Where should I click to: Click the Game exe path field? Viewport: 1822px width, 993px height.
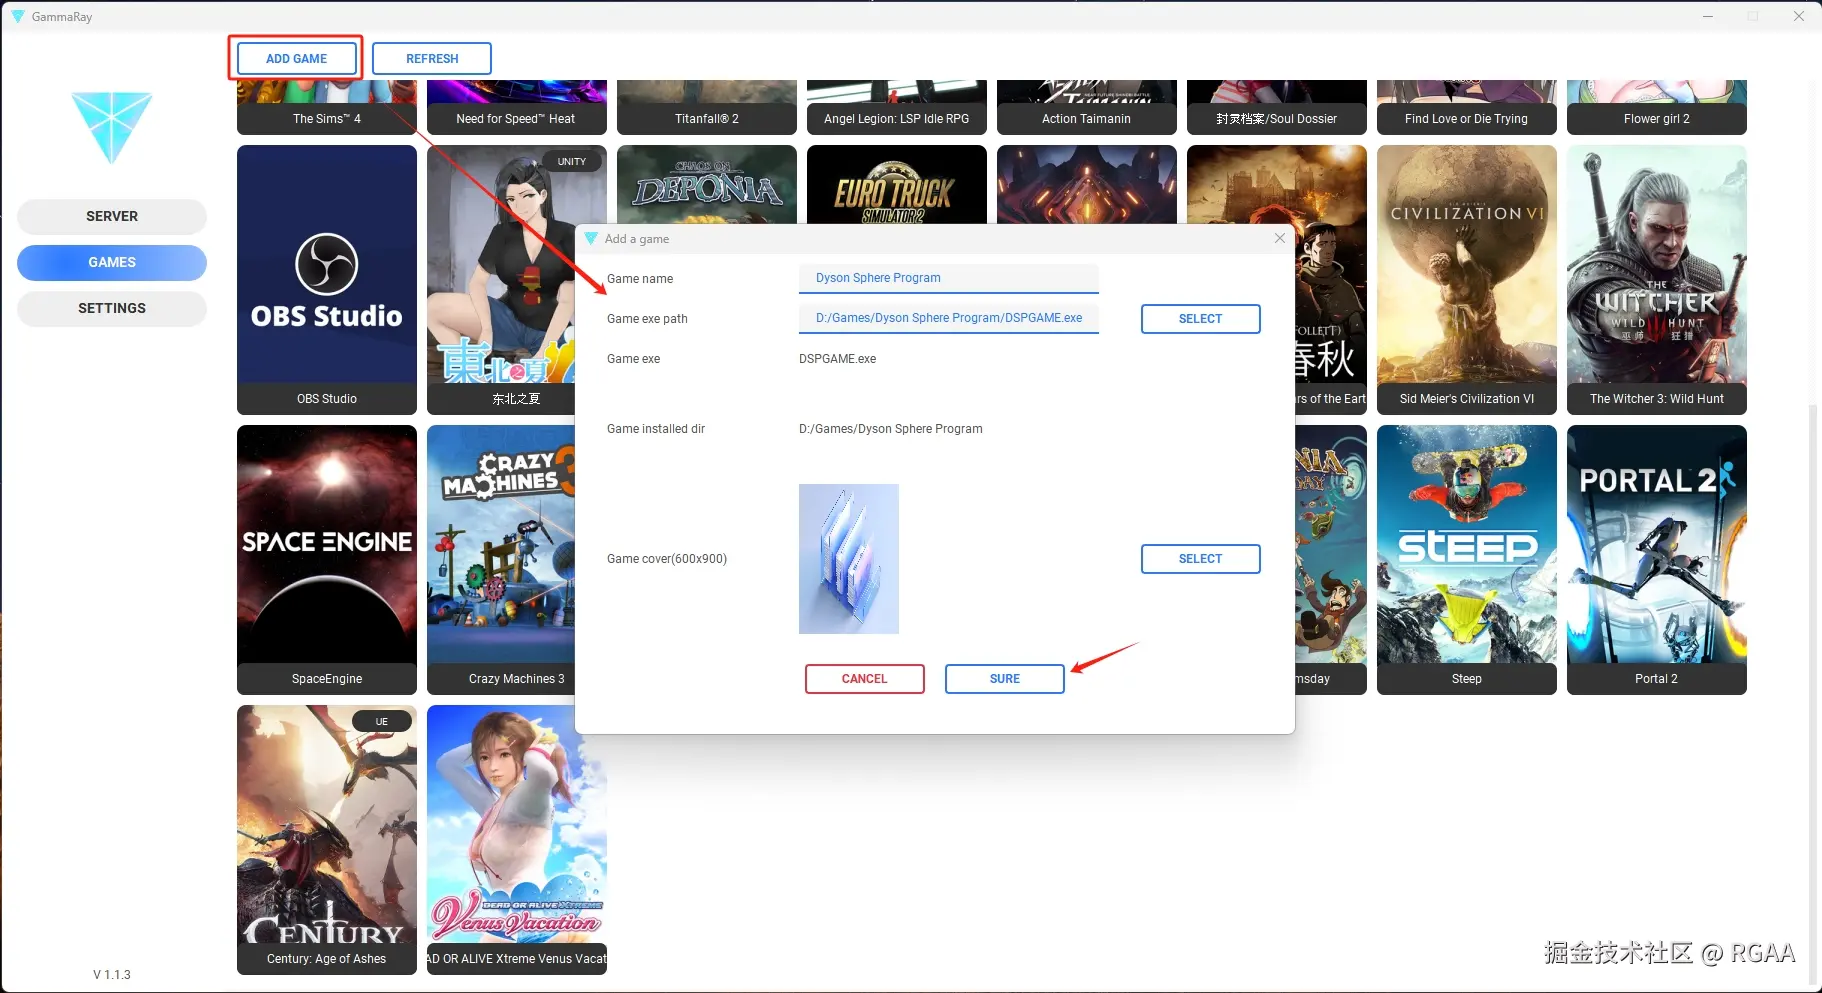click(x=949, y=318)
